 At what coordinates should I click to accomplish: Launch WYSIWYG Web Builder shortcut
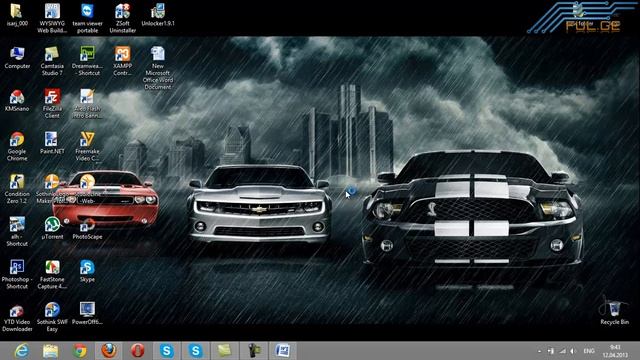point(52,18)
